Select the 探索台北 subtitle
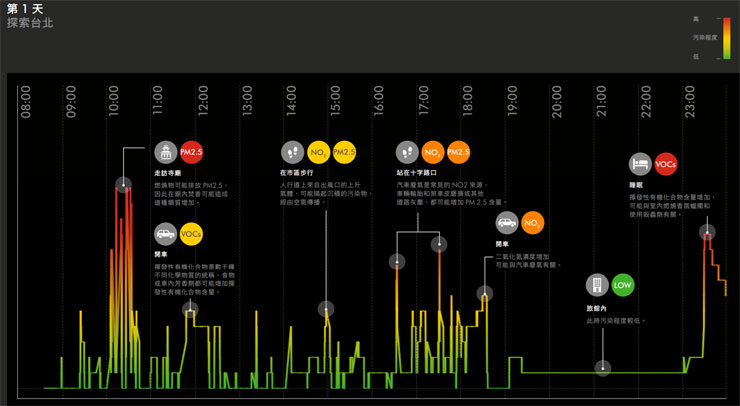The image size is (740, 406). 29,23
